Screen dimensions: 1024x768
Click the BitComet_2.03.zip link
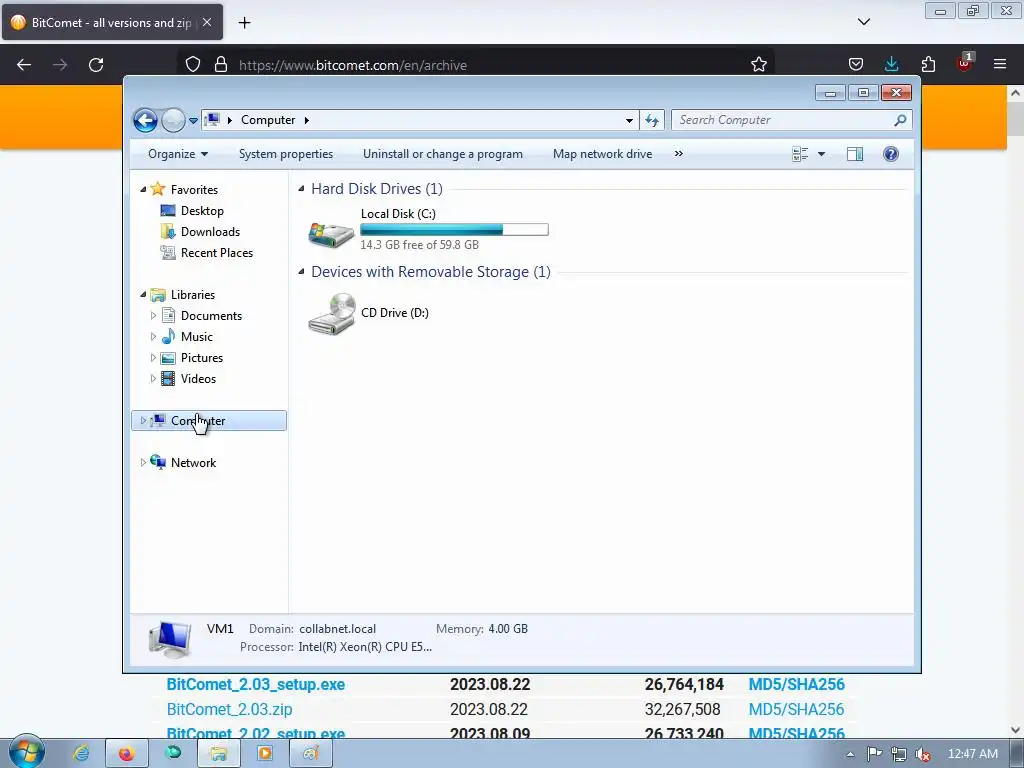click(x=229, y=709)
